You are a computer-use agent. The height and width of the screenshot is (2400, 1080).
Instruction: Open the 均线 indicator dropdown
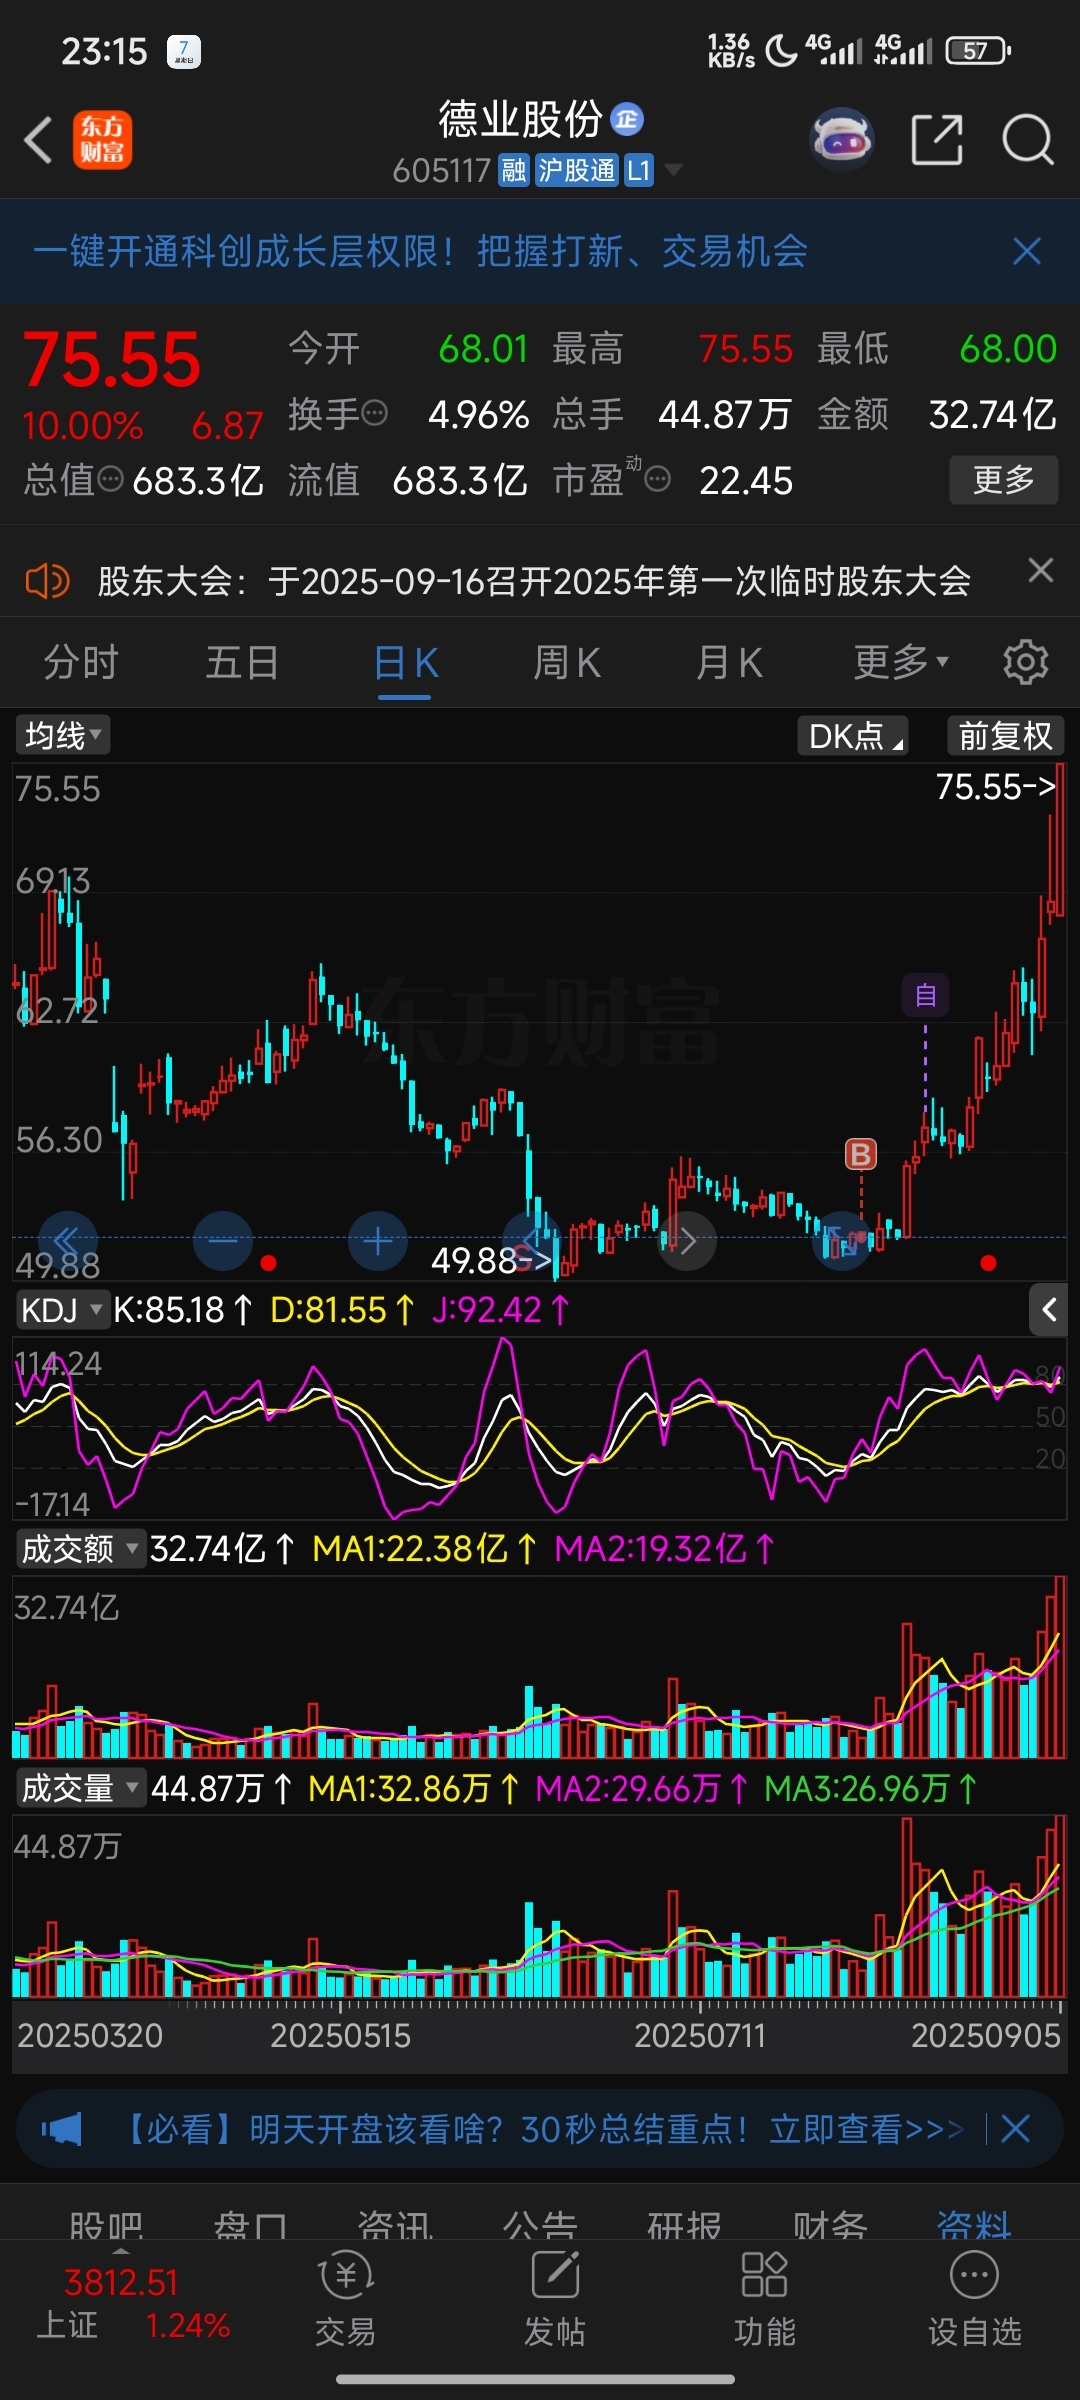click(x=62, y=736)
